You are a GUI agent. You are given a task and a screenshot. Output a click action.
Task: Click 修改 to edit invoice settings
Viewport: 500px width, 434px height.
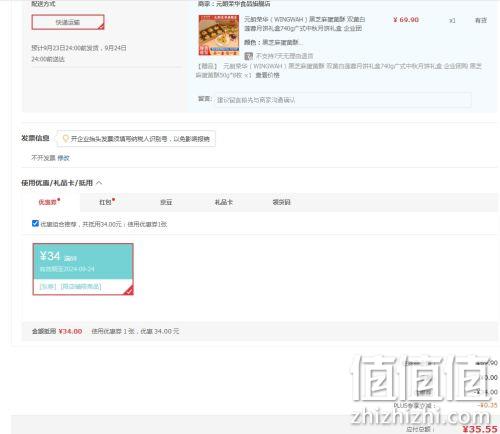[63, 158]
